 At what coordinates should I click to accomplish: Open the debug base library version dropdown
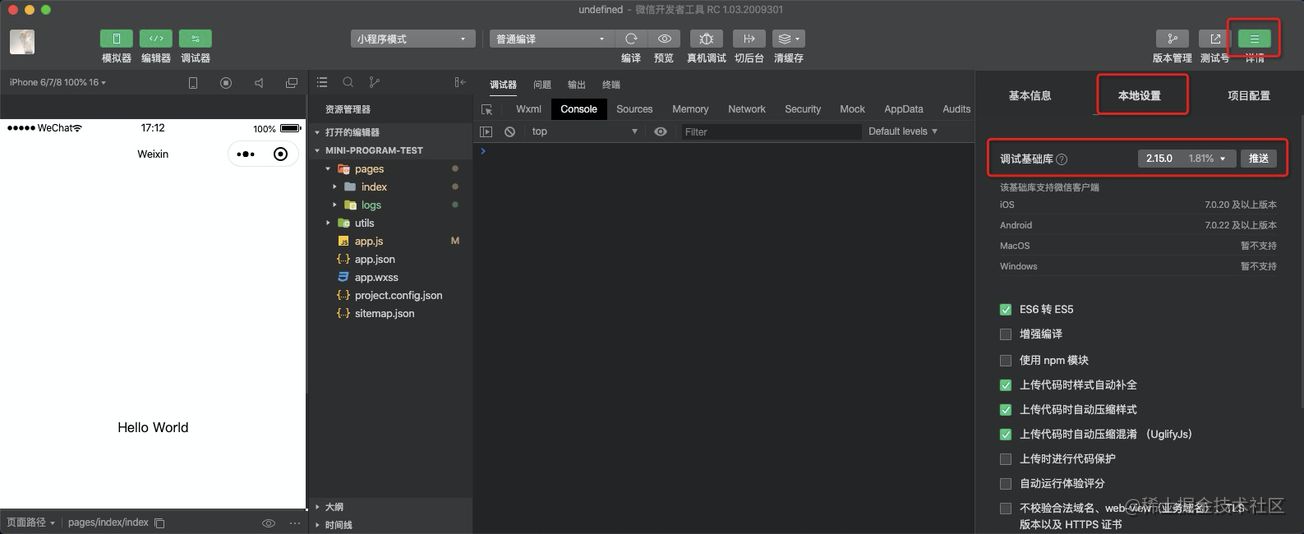click(1186, 159)
